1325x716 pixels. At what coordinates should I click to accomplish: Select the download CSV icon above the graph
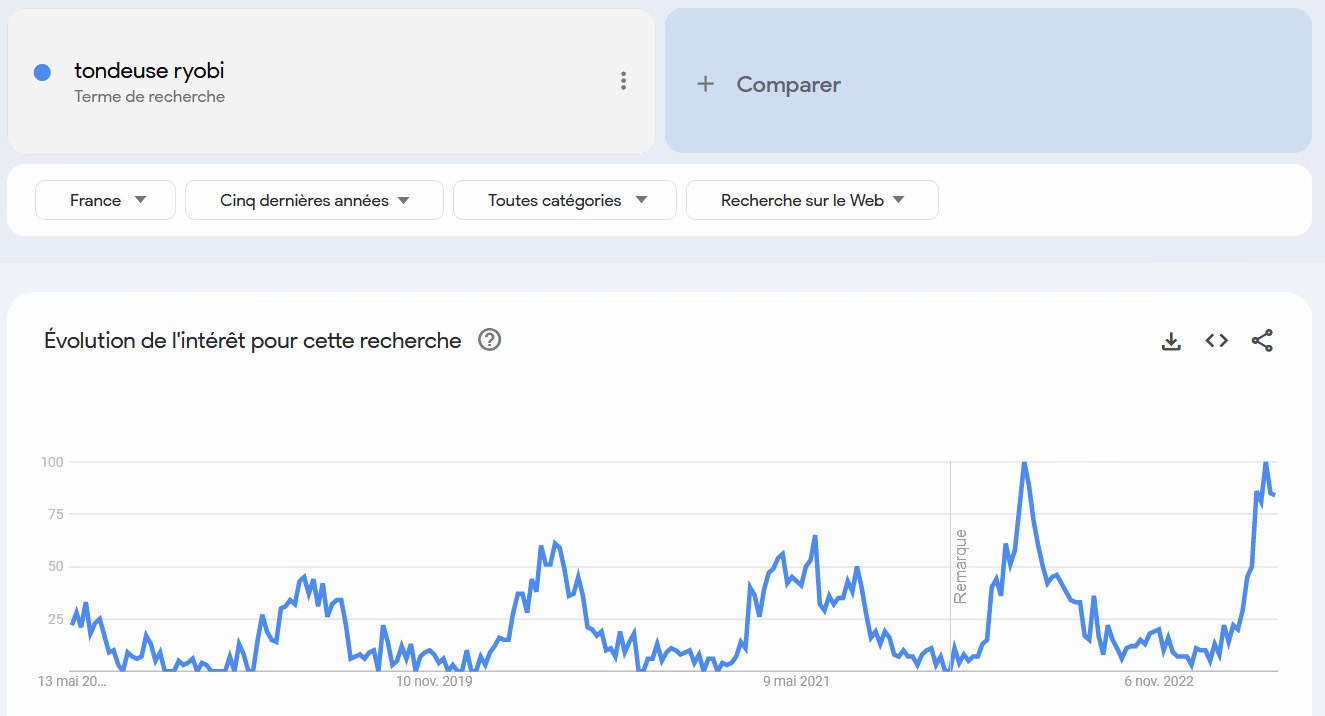[1170, 340]
